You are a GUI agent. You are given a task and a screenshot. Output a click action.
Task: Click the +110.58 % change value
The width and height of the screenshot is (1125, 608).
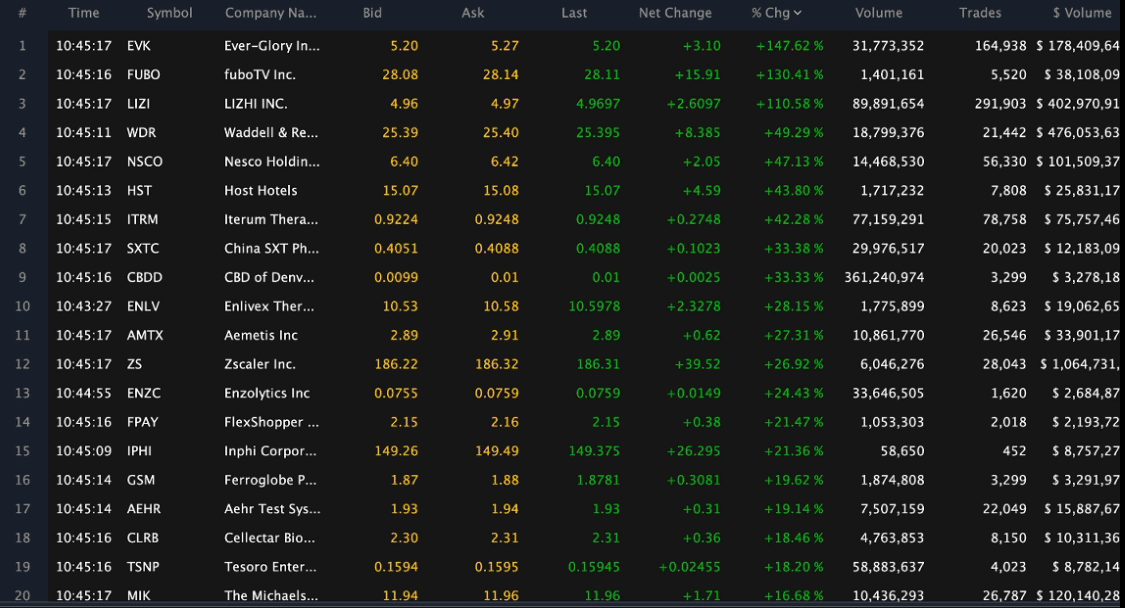(x=789, y=103)
